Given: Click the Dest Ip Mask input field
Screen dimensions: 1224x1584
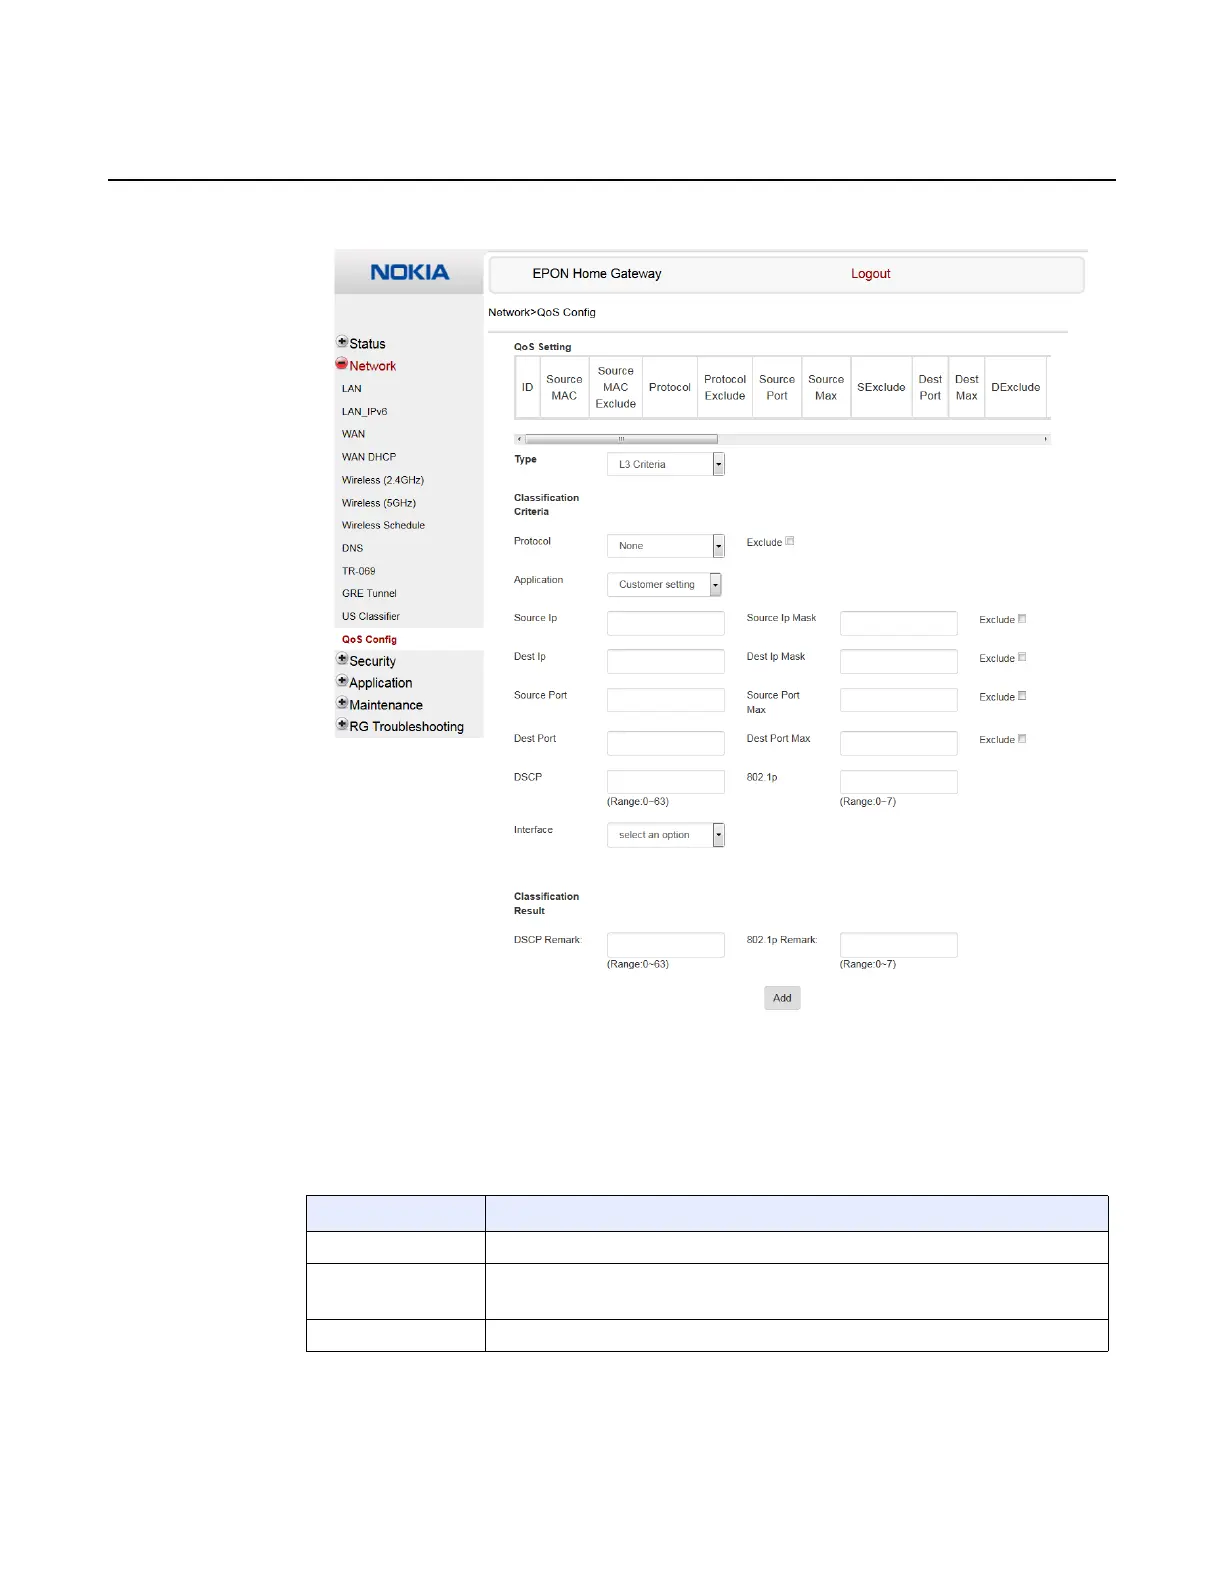Looking at the screenshot, I should 899,661.
